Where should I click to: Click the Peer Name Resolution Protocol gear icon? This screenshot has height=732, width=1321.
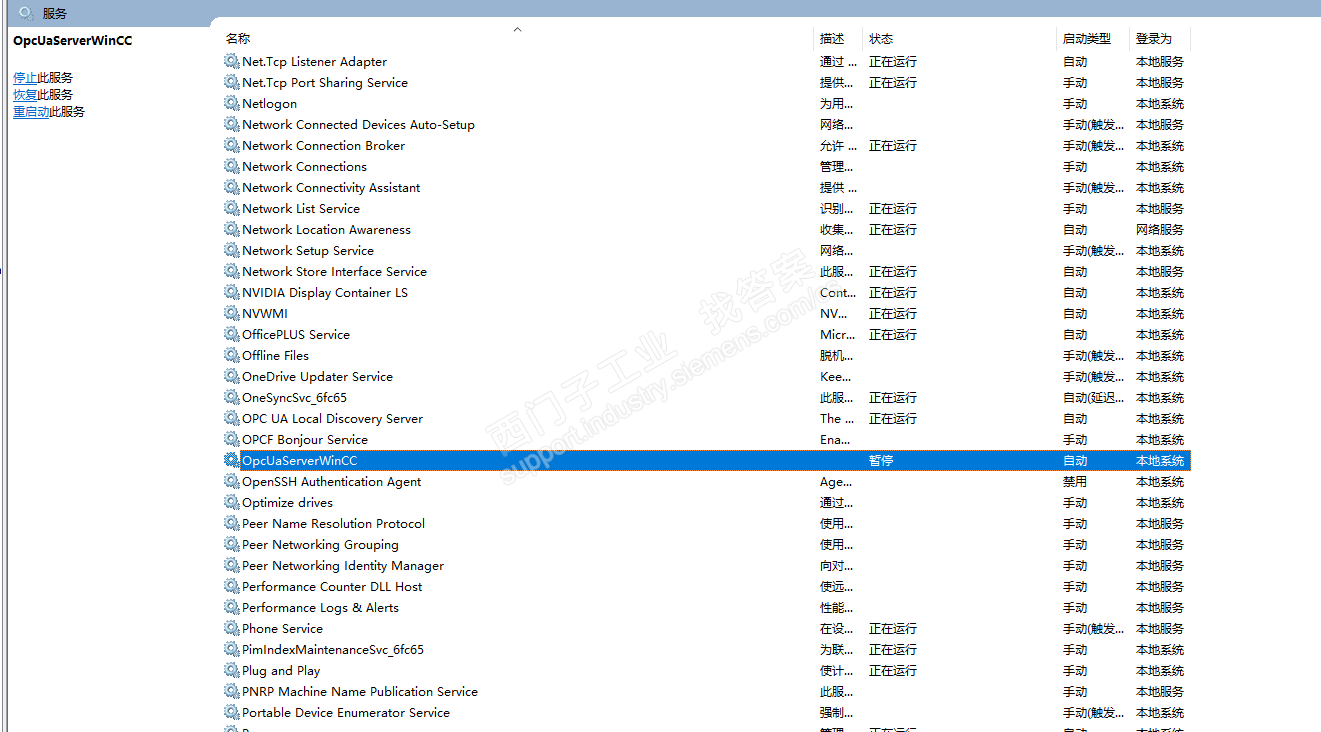(x=232, y=523)
